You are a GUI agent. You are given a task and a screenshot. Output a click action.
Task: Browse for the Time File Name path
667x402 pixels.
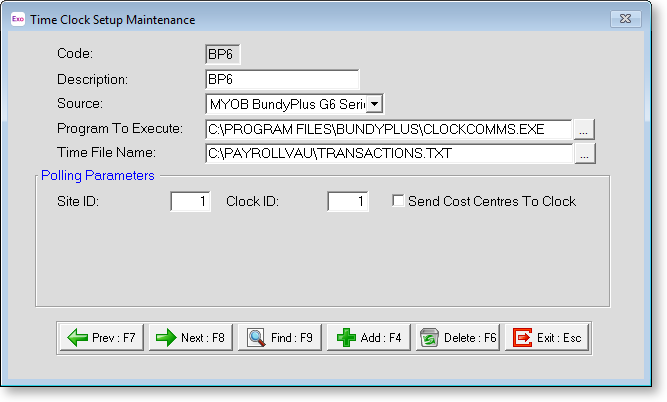point(585,153)
